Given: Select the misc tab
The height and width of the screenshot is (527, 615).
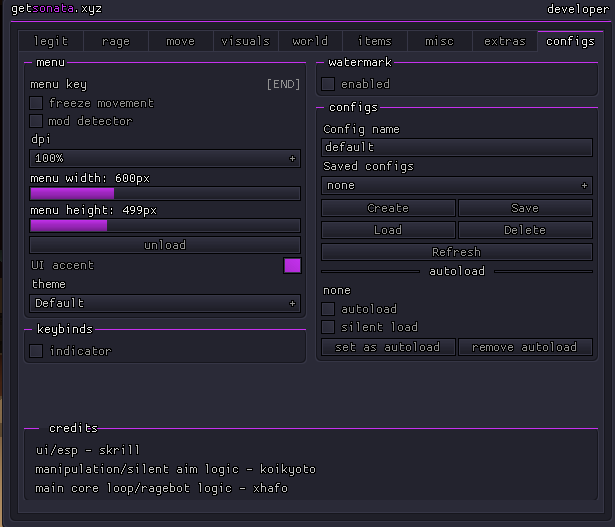Looking at the screenshot, I should [440, 41].
